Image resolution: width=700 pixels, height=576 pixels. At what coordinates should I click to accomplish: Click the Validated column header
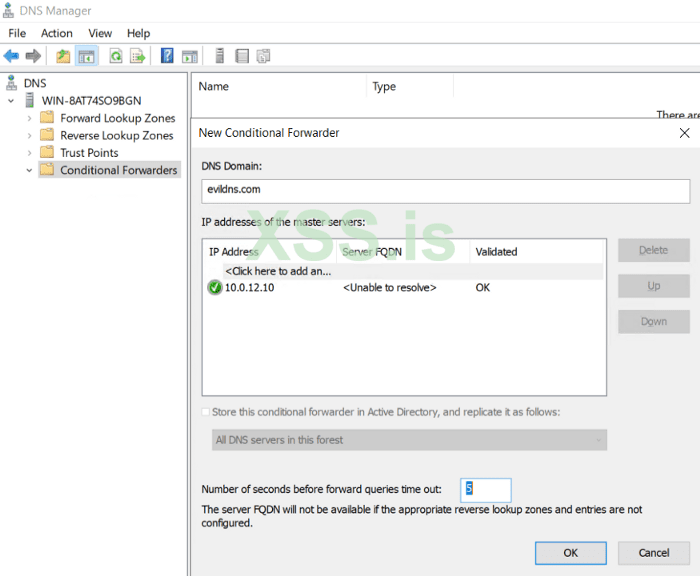[536, 252]
